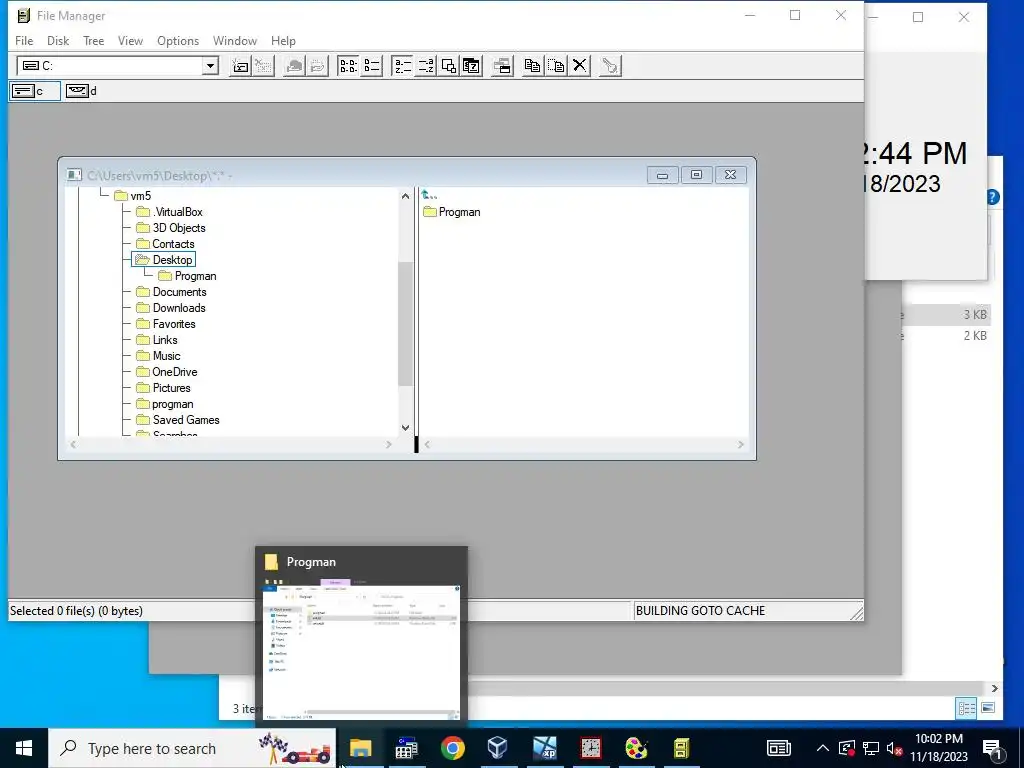Select the .VirtualBox folder in tree
Screen dimensions: 1024x768
point(170,212)
